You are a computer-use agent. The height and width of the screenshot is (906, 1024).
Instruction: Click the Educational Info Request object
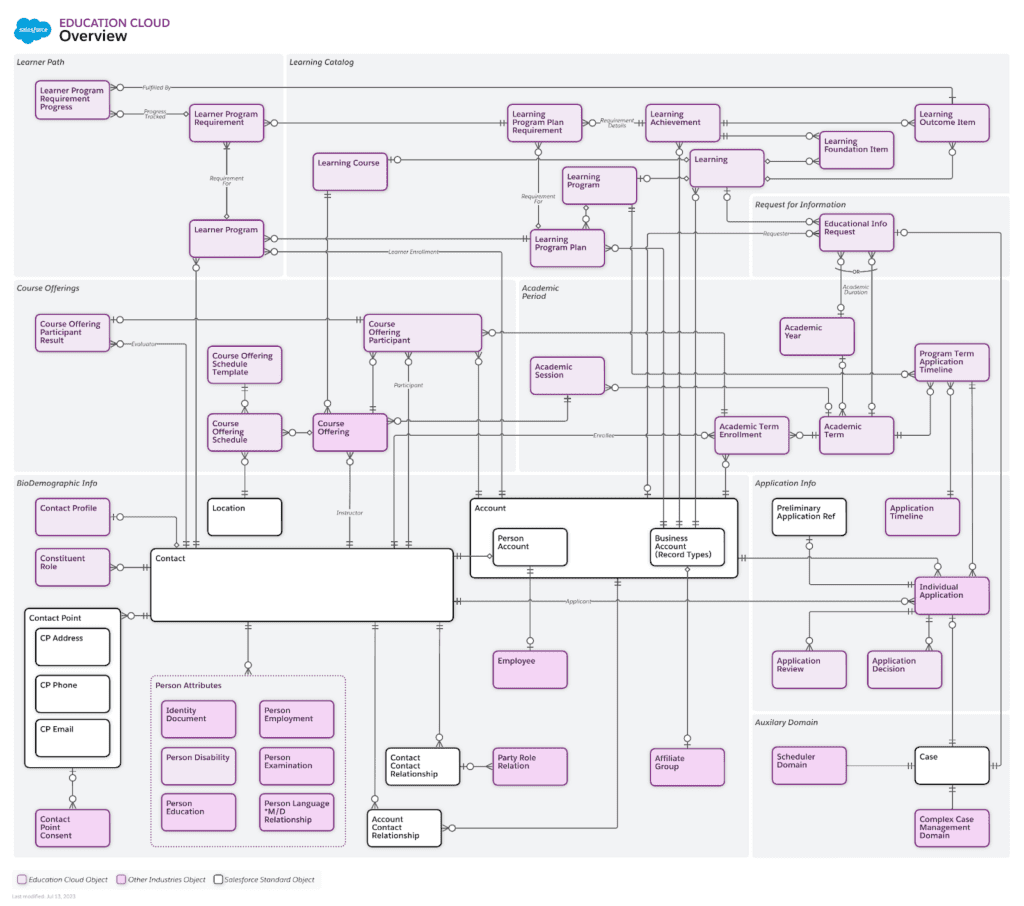[856, 232]
